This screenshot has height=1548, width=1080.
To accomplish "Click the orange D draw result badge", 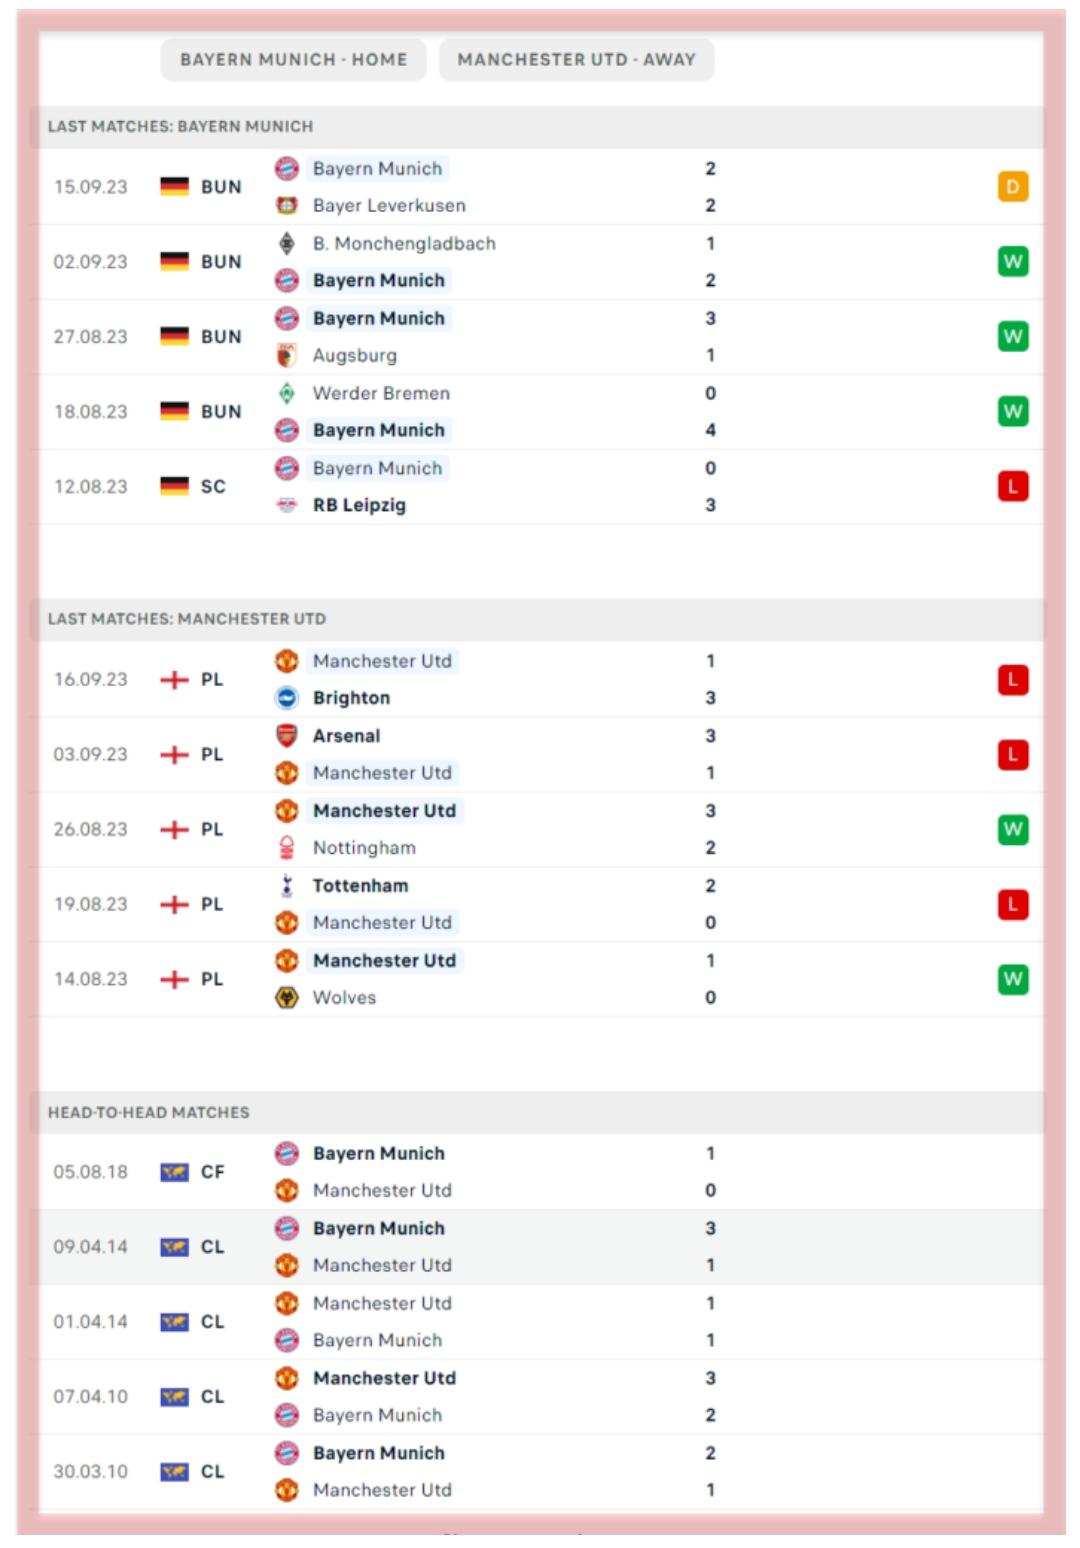I will click(x=1012, y=187).
